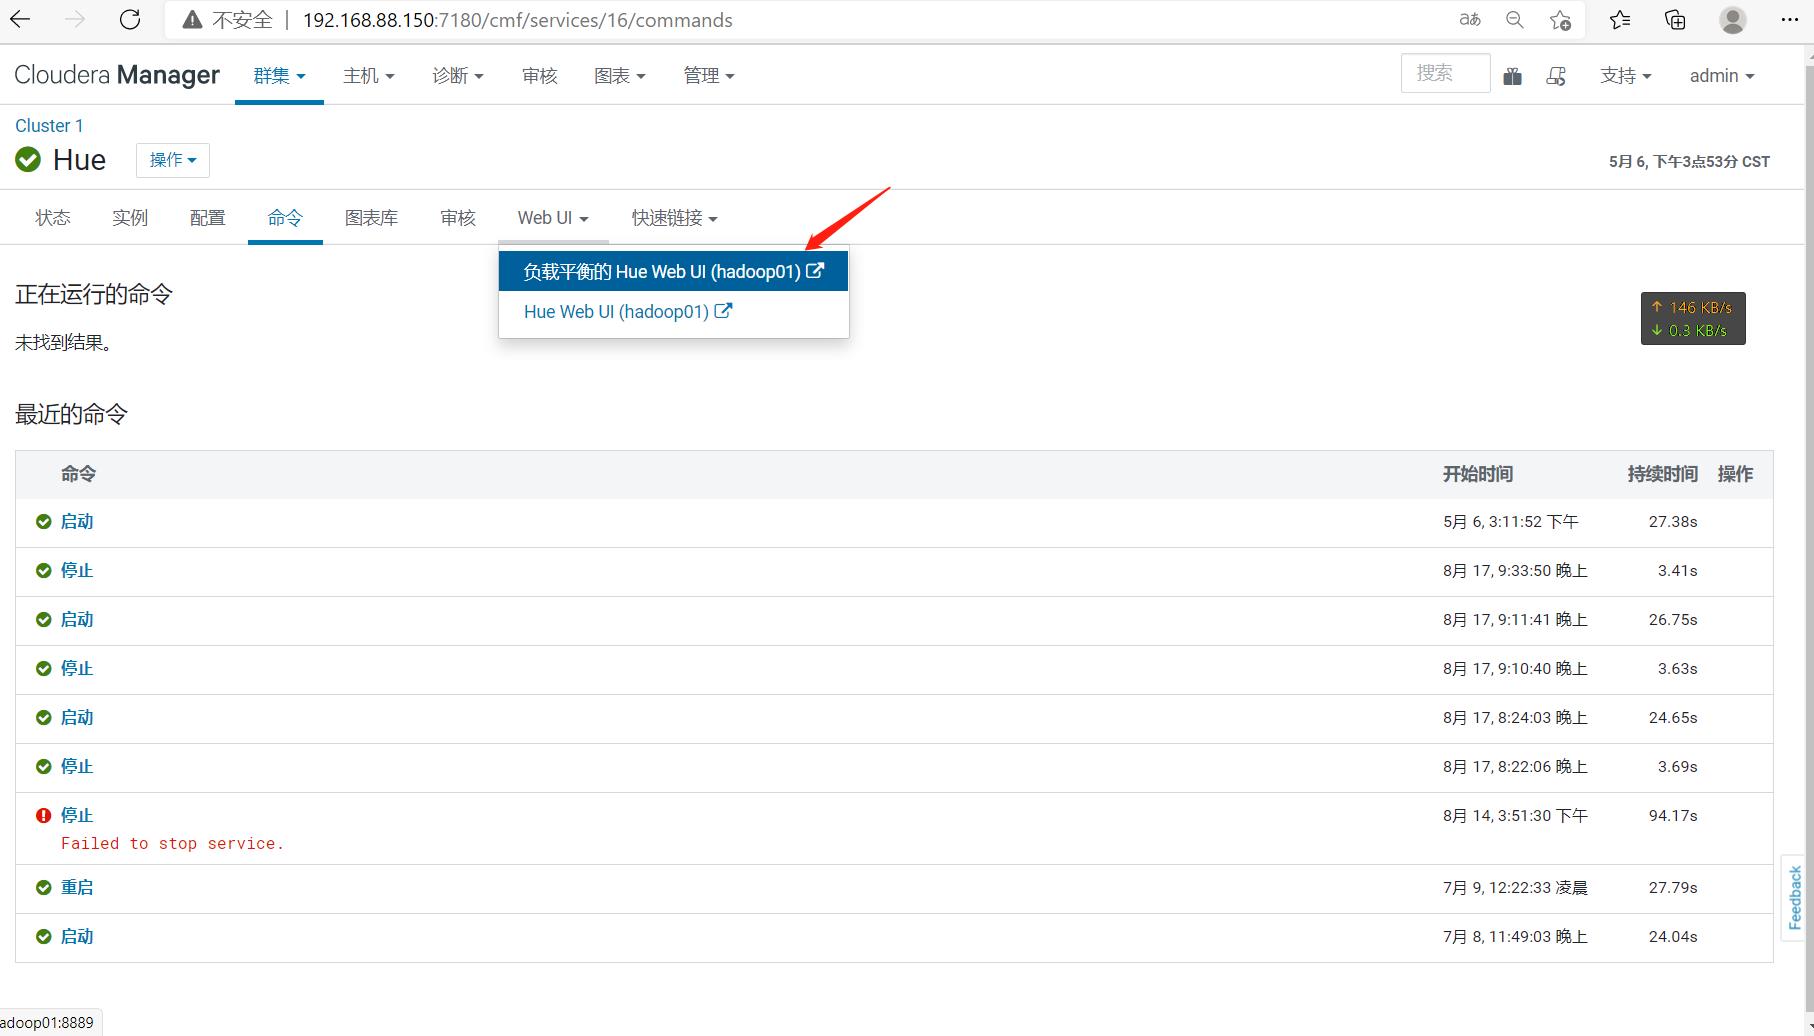Screen dimensions: 1814x1036
Task: Click the browser profile avatar
Action: tap(1733, 20)
